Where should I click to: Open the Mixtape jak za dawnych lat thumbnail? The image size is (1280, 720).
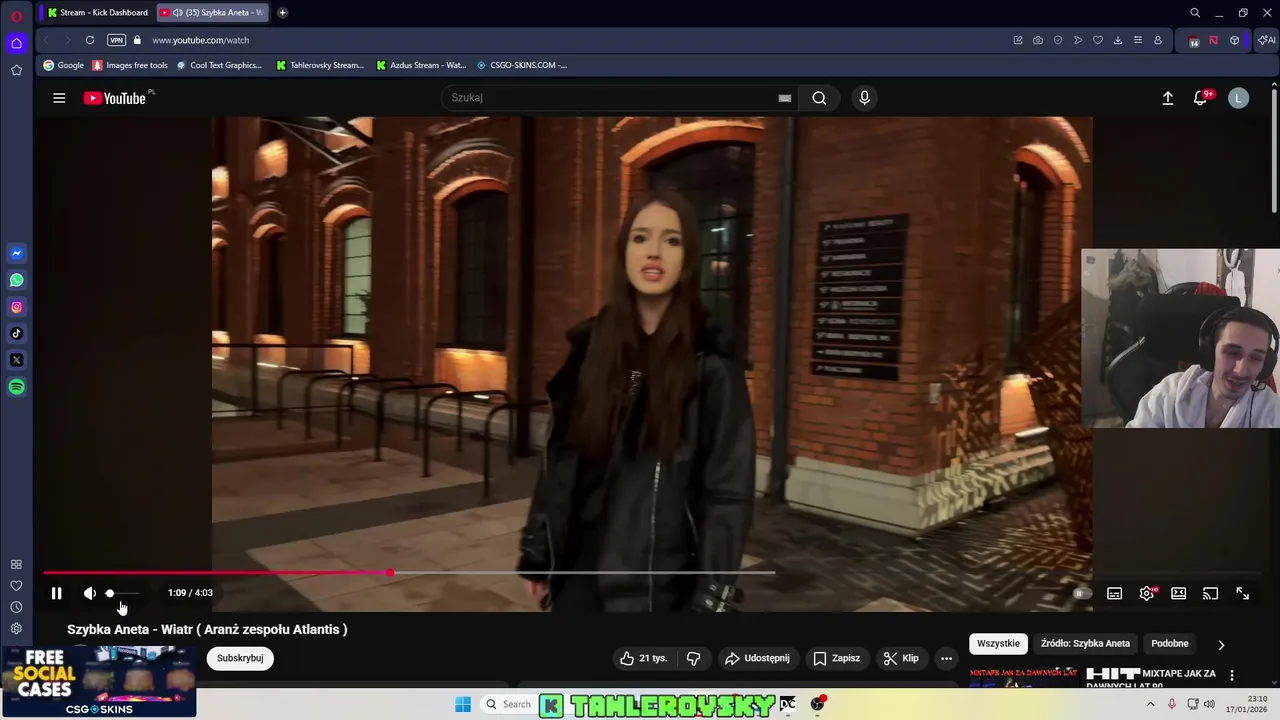click(x=1024, y=677)
